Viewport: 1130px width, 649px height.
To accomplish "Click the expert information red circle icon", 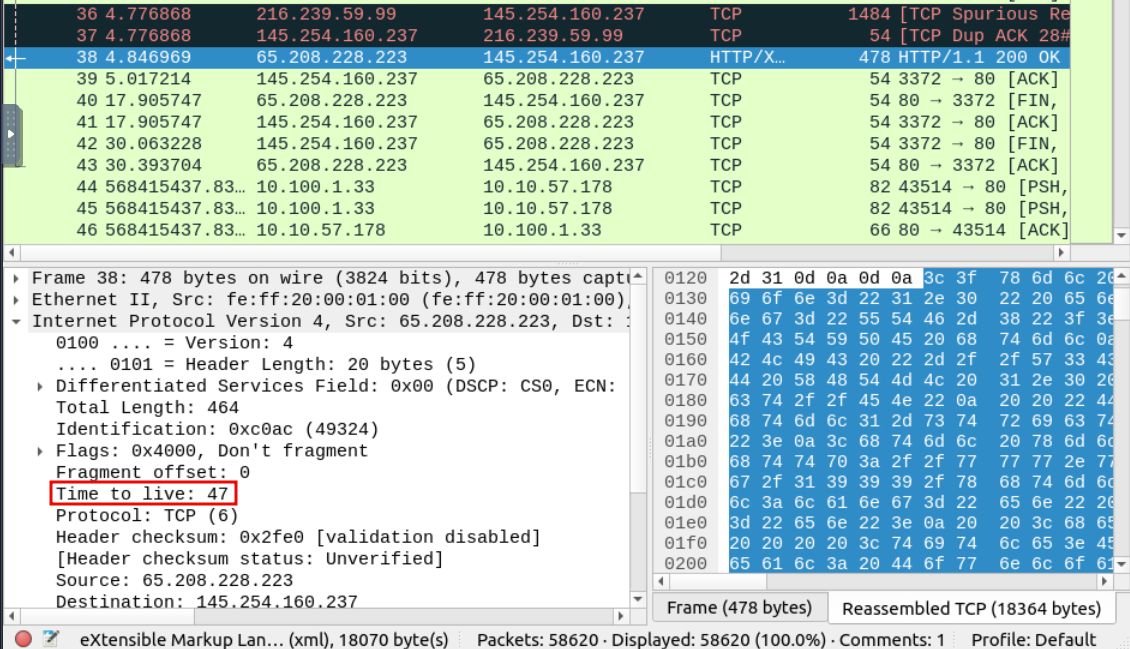I will click(x=23, y=639).
